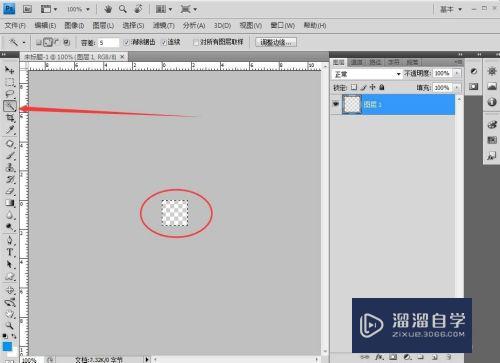Open the 不透明度 opacity slider arrow

tap(457, 73)
